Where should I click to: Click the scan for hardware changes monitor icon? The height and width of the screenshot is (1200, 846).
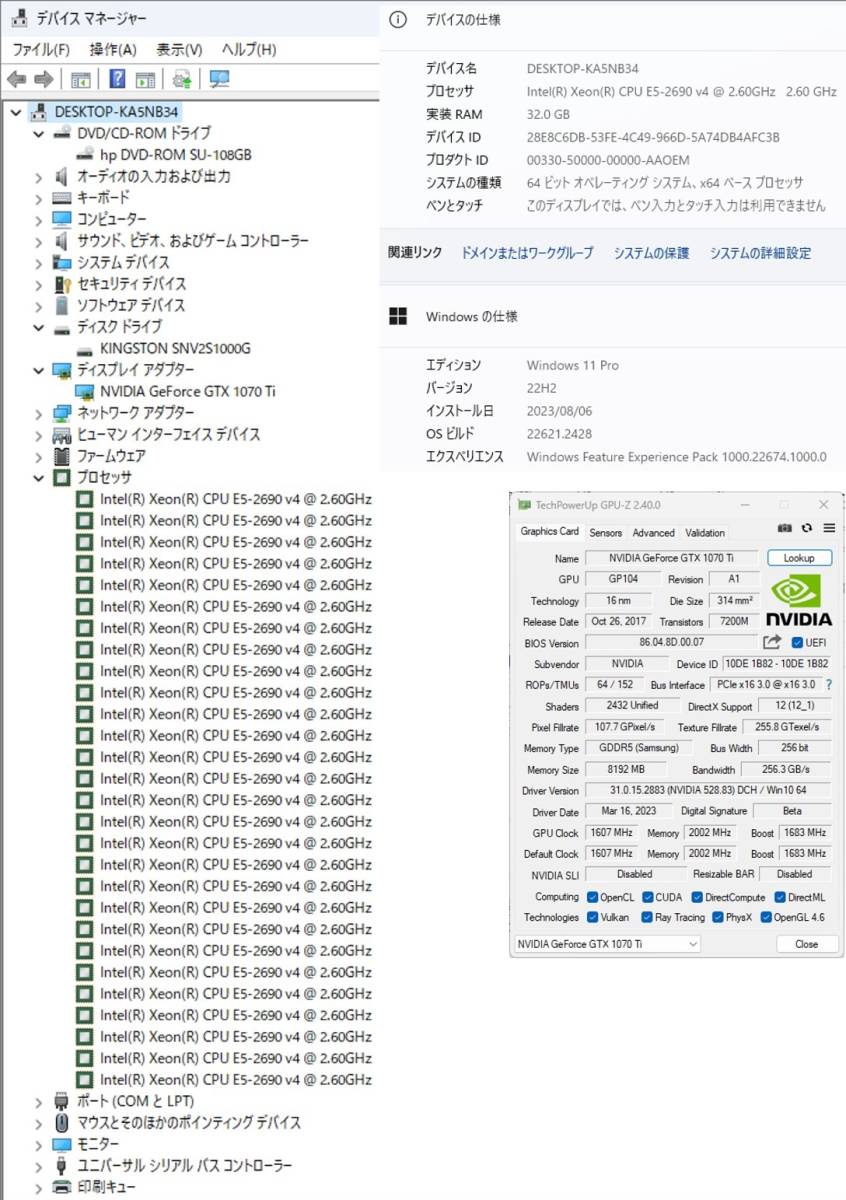pos(219,79)
